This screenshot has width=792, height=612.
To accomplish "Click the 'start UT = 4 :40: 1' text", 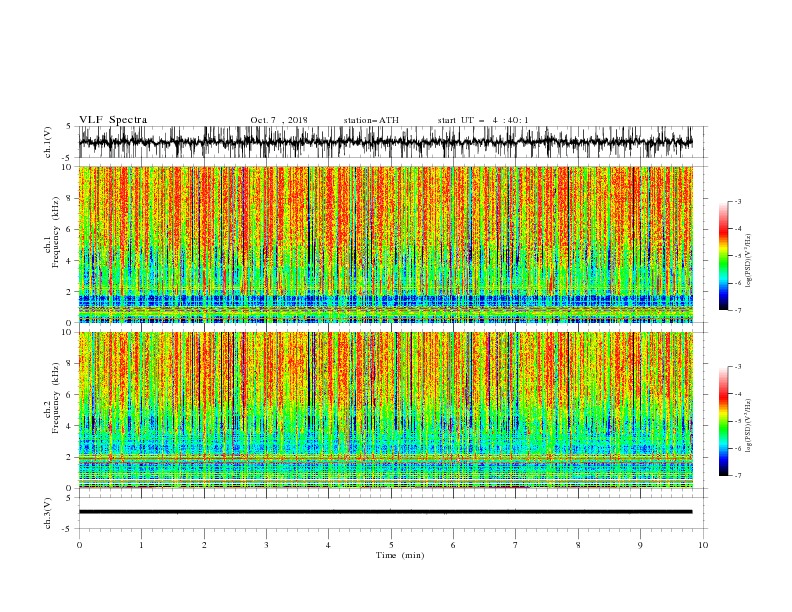I will [x=483, y=120].
